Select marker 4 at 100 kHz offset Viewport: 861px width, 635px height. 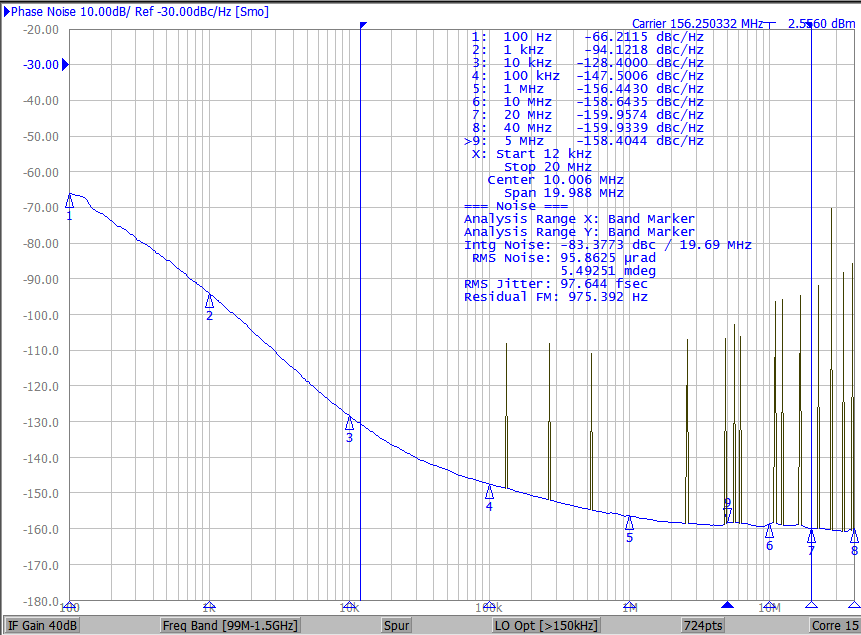coord(489,491)
